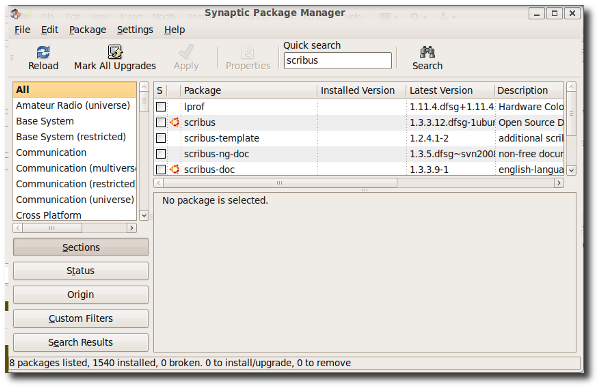
Task: Click the Status filter button
Action: pyautogui.click(x=81, y=271)
